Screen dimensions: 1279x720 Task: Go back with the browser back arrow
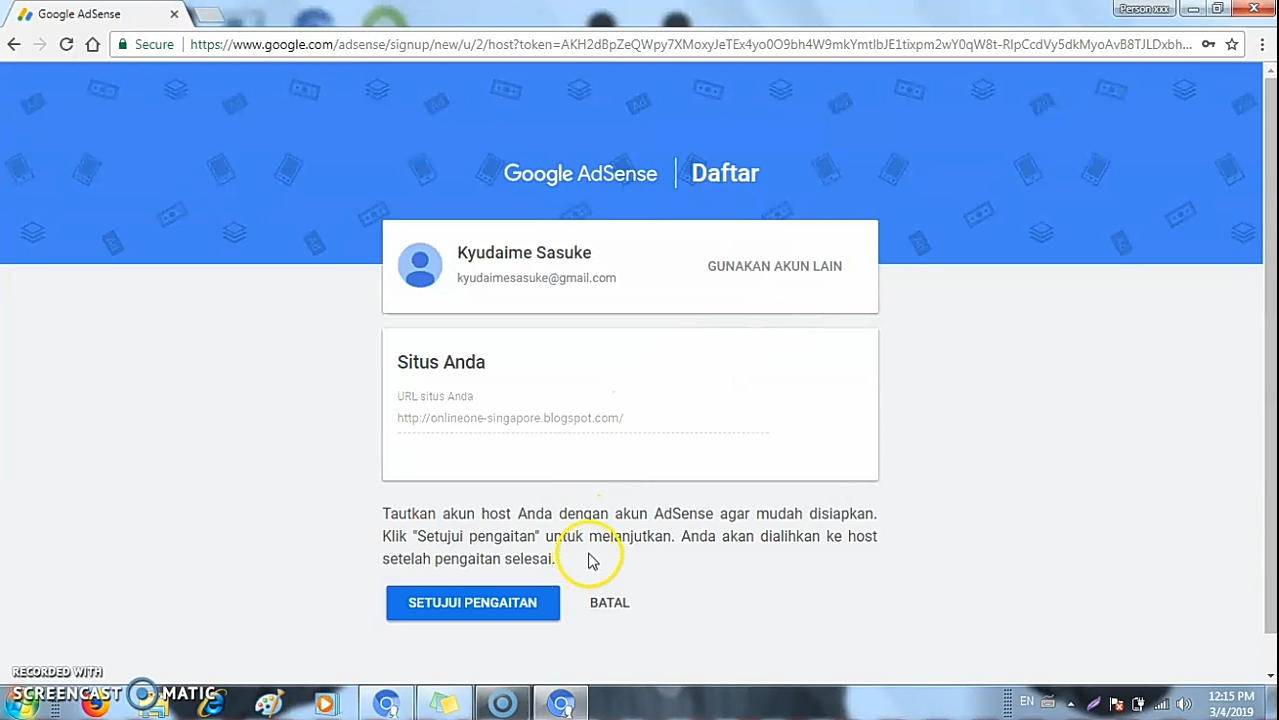14,44
